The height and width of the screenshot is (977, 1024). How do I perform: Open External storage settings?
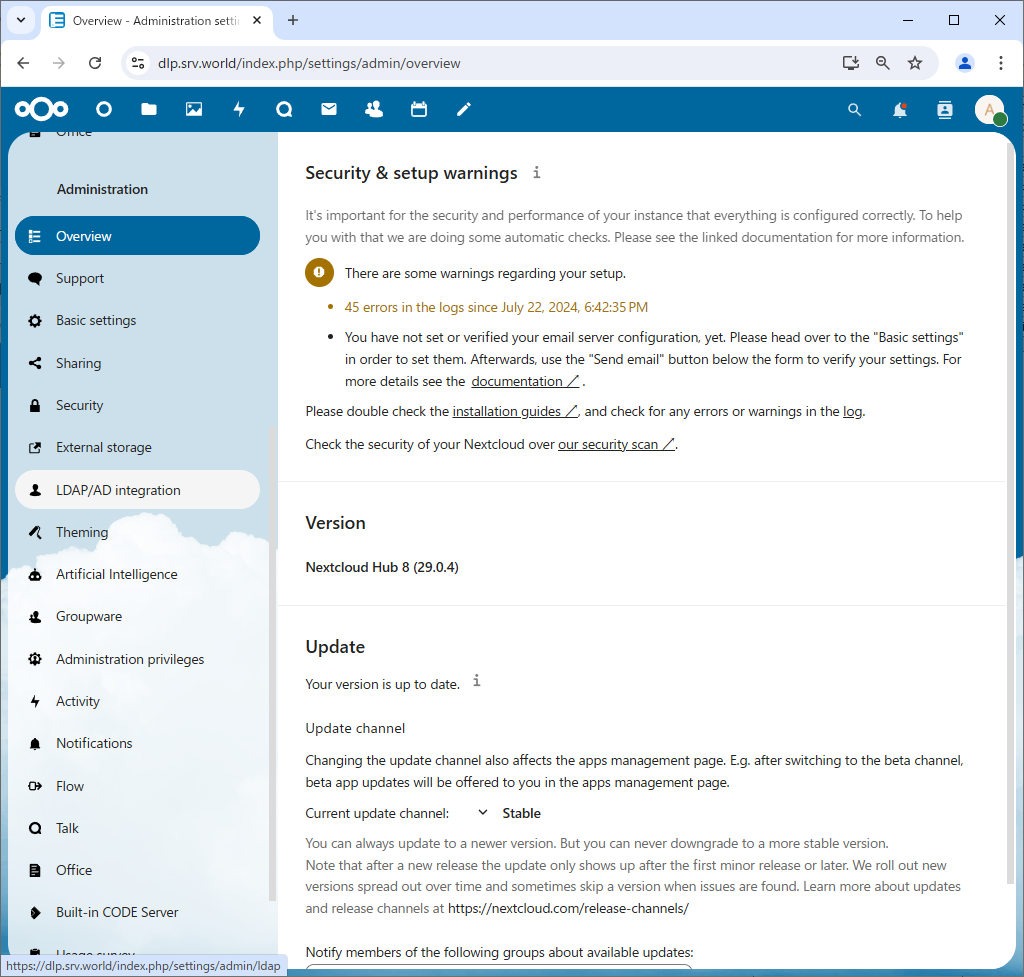point(137,447)
